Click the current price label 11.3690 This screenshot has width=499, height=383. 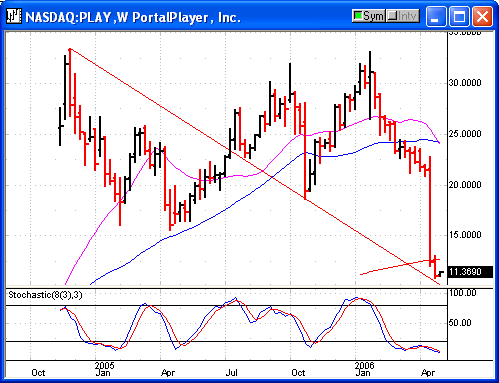click(x=470, y=272)
